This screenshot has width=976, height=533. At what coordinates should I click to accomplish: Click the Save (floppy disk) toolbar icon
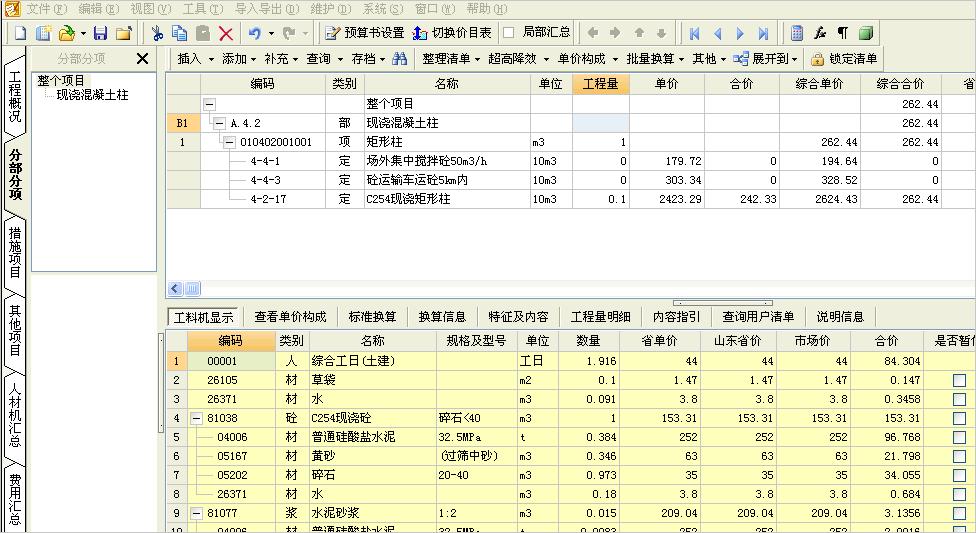pos(100,33)
